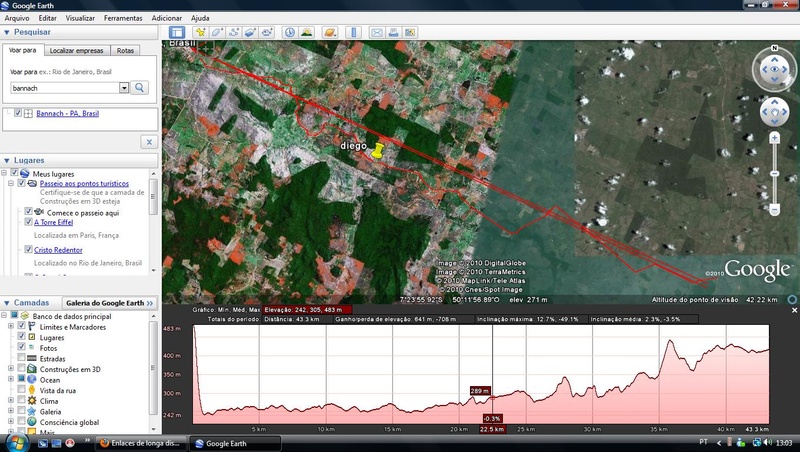The width and height of the screenshot is (800, 452).
Task: Click the north N compass indicator
Action: coord(774,48)
